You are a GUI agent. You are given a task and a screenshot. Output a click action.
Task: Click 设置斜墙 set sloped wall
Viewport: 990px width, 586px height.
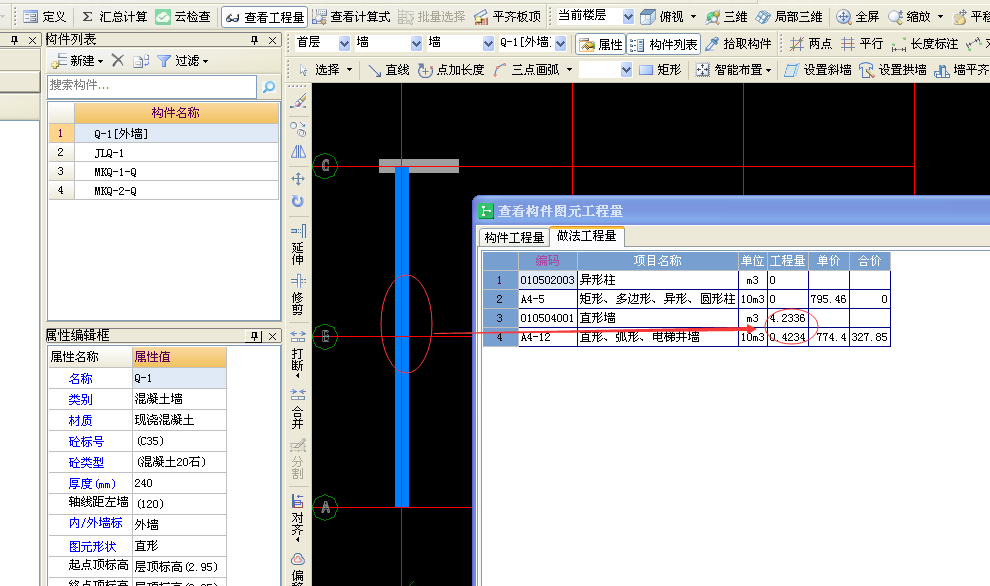(x=818, y=69)
